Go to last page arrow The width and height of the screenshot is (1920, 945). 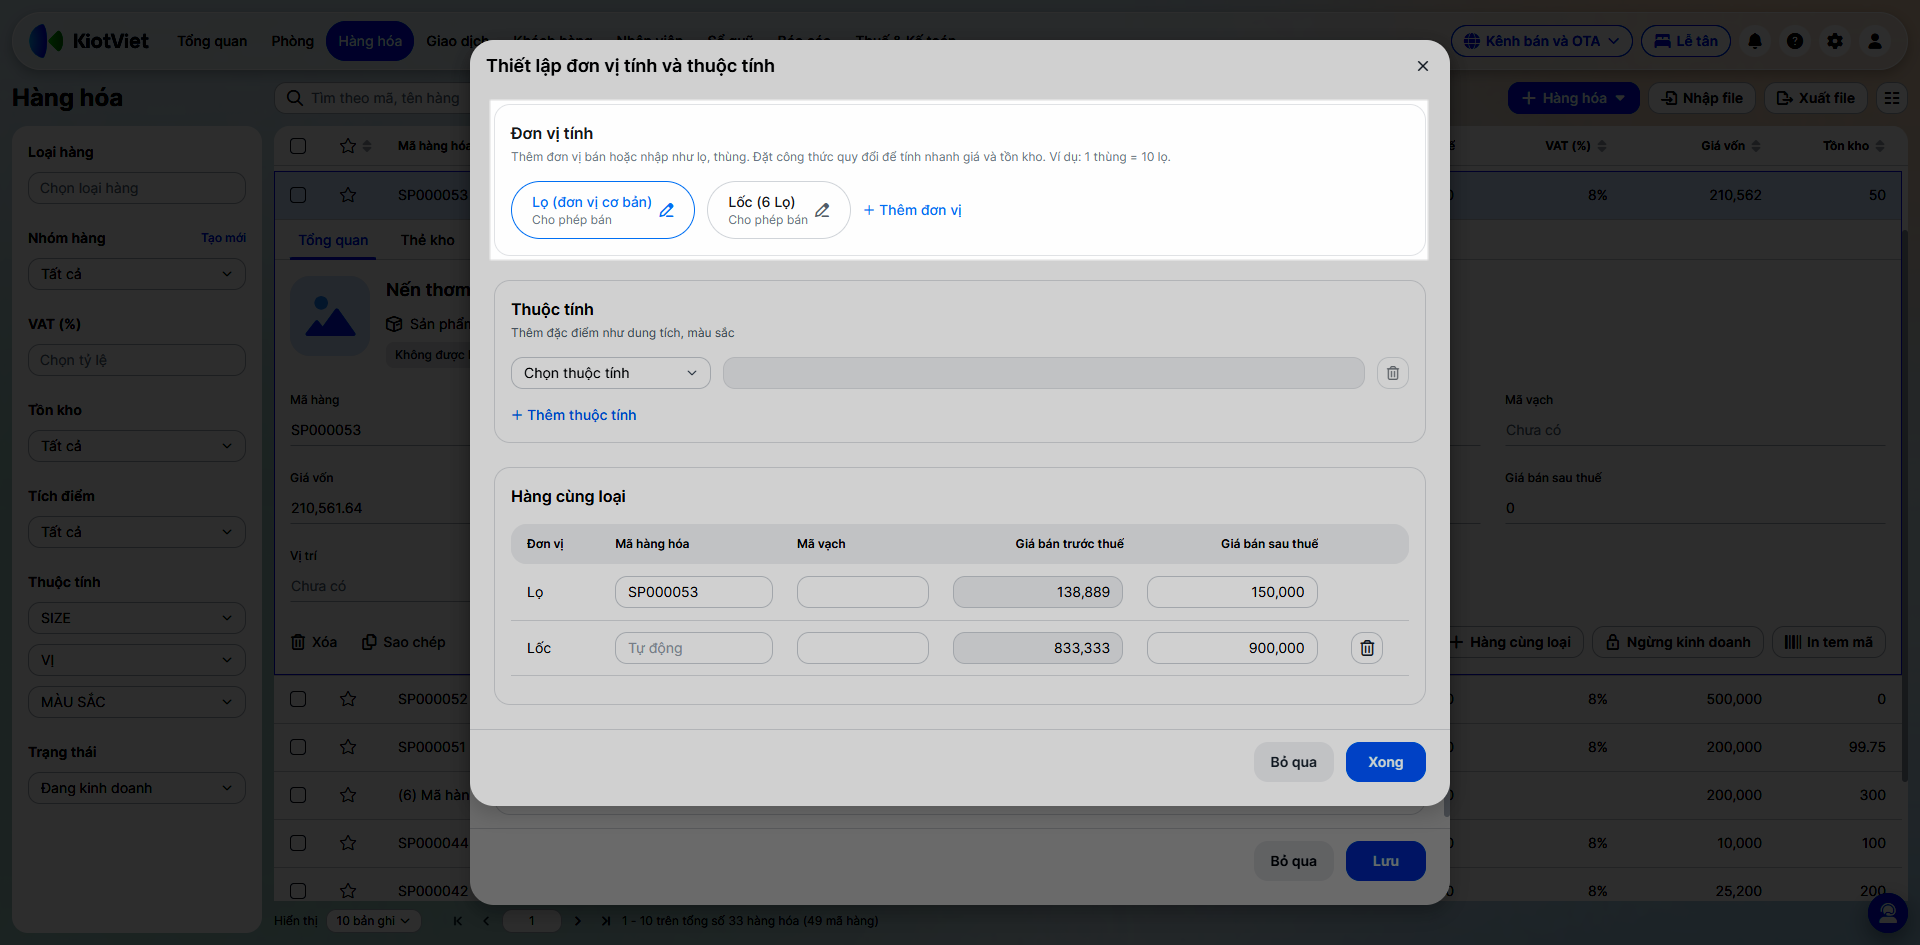pos(606,921)
